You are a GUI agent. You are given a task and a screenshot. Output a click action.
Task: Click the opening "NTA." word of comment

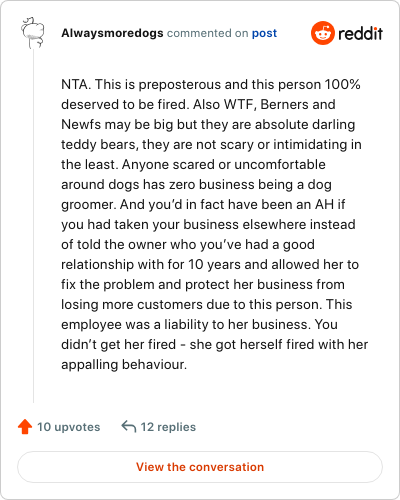(x=76, y=84)
